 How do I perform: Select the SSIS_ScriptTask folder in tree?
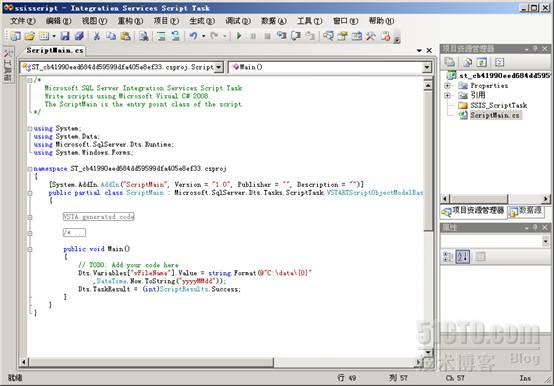click(499, 105)
